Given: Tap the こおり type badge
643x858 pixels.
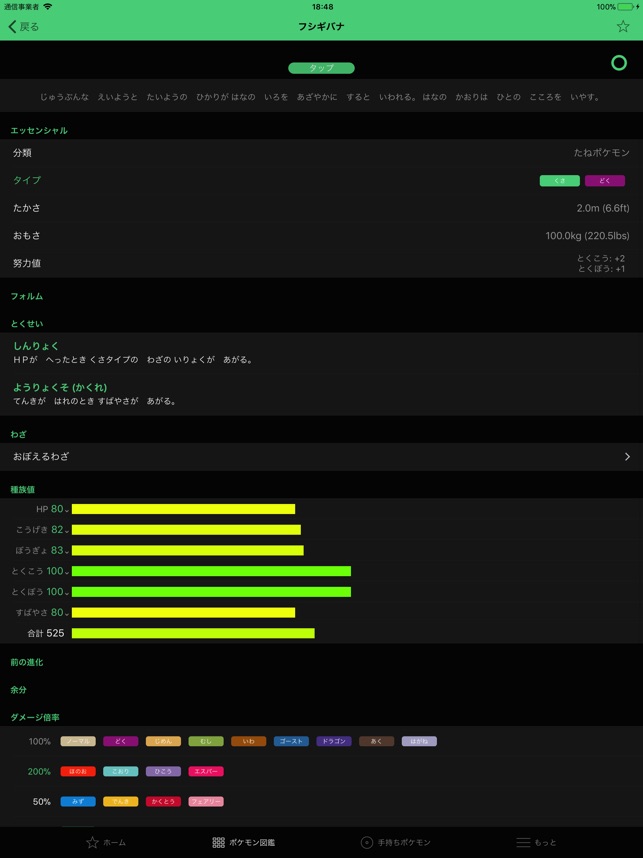Looking at the screenshot, I should 120,772.
